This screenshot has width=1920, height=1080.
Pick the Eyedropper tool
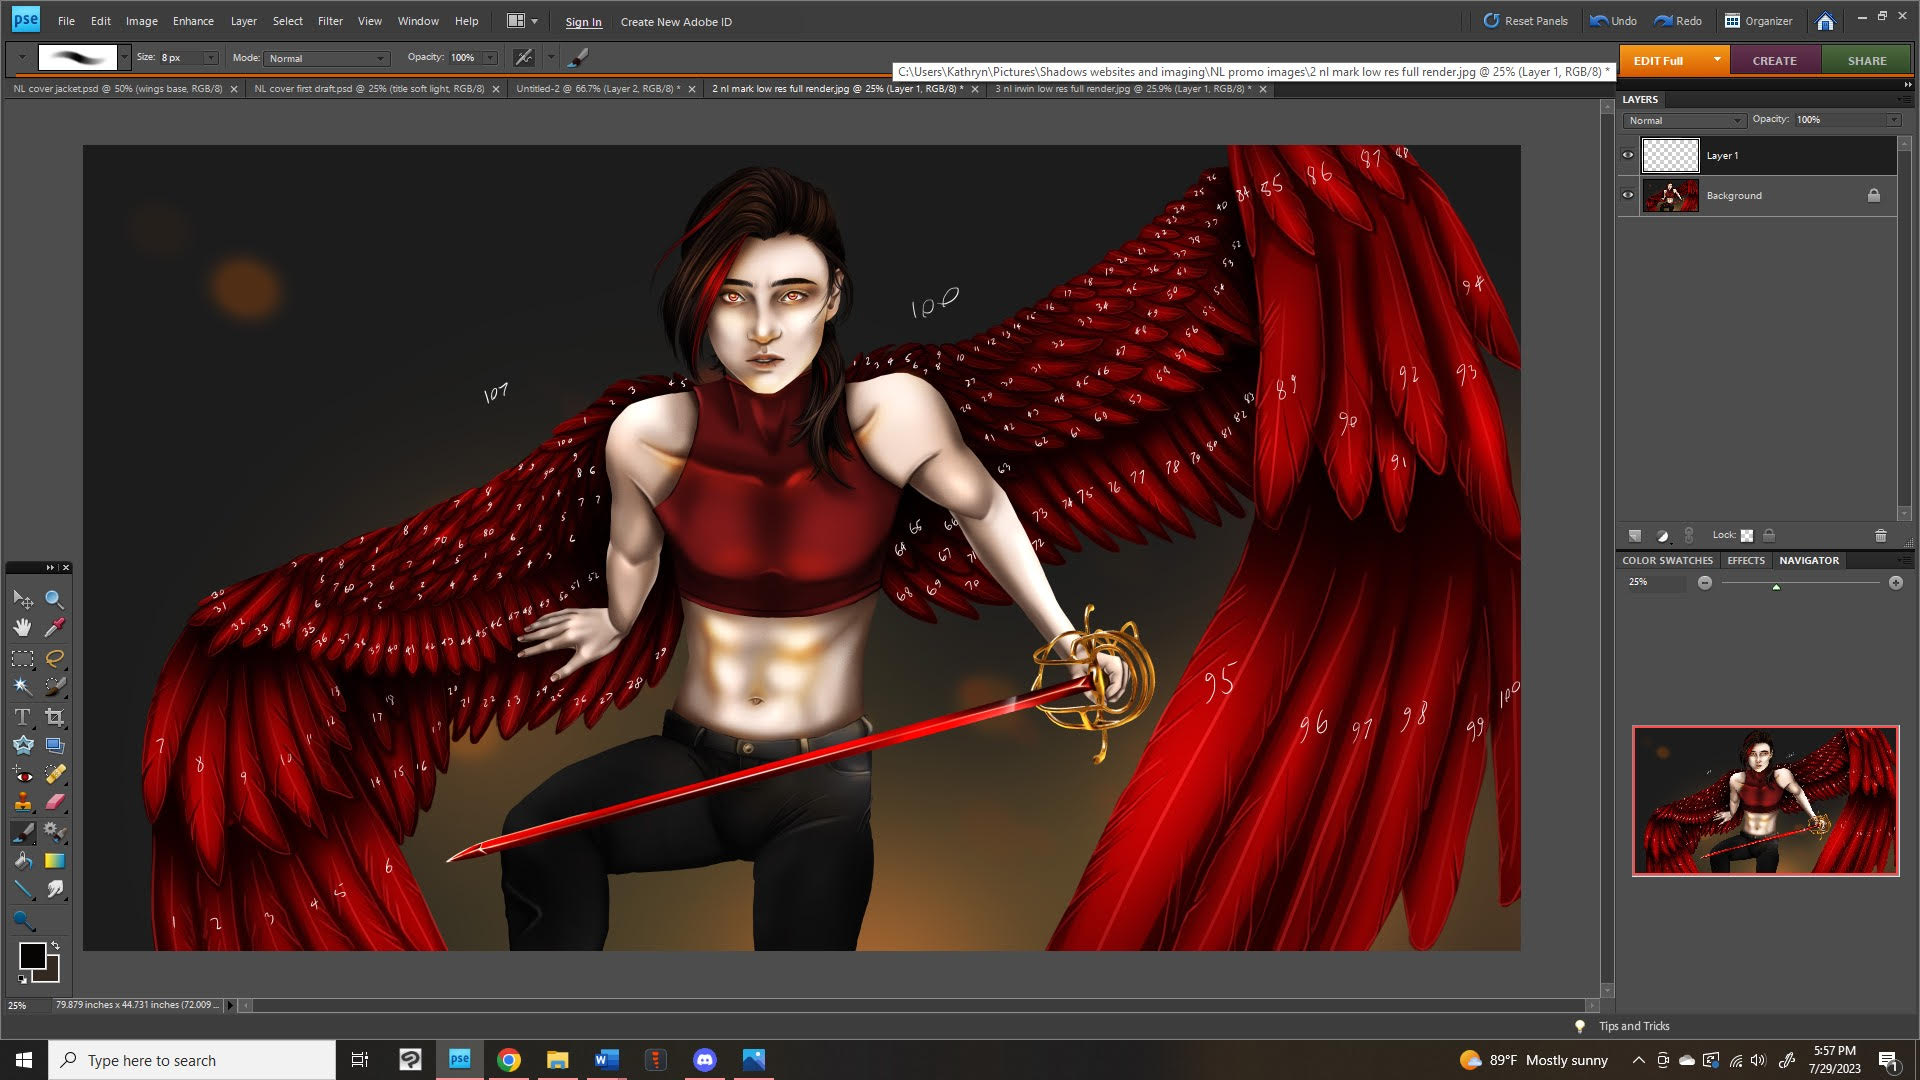(55, 627)
